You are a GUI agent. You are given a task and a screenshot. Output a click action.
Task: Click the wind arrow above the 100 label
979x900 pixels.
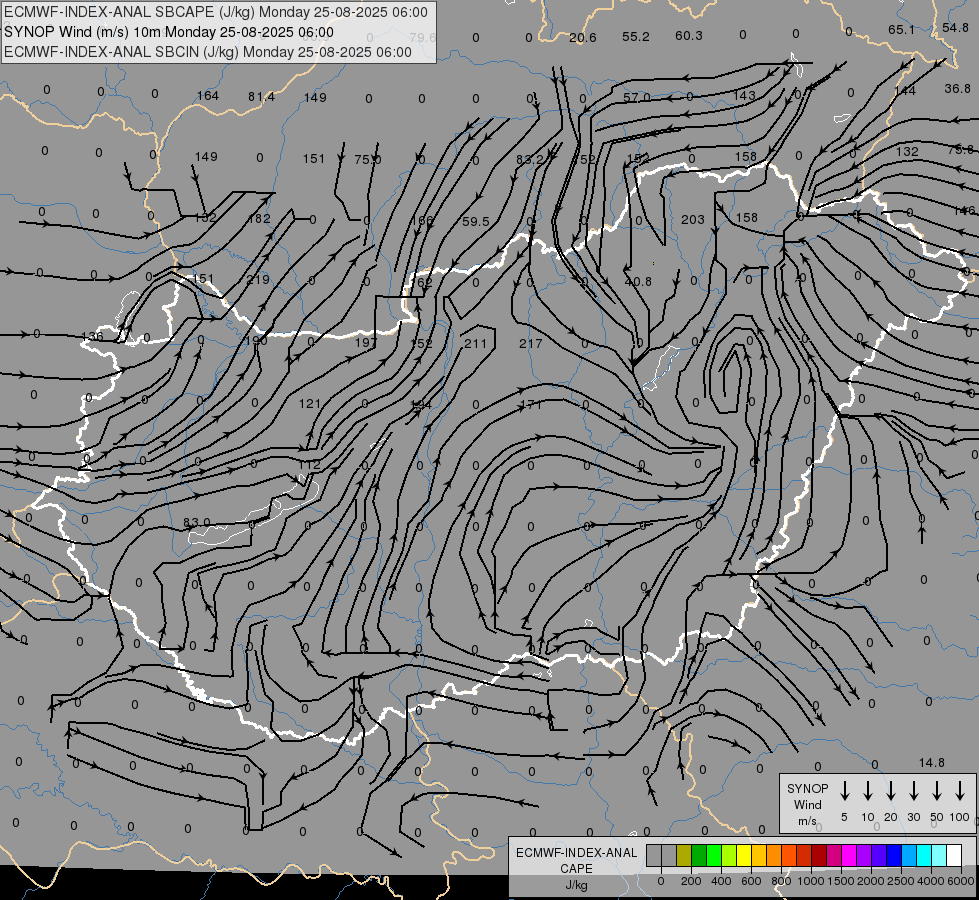point(960,791)
